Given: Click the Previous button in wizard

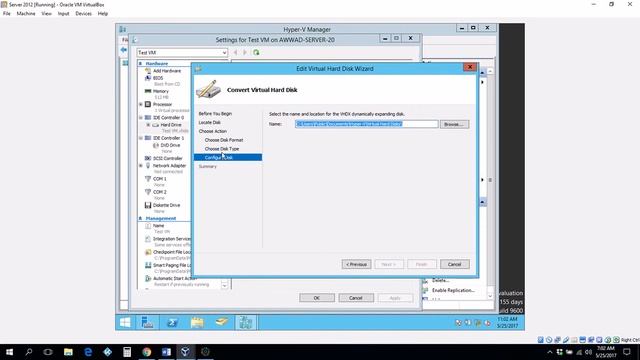Looking at the screenshot, I should 356,264.
